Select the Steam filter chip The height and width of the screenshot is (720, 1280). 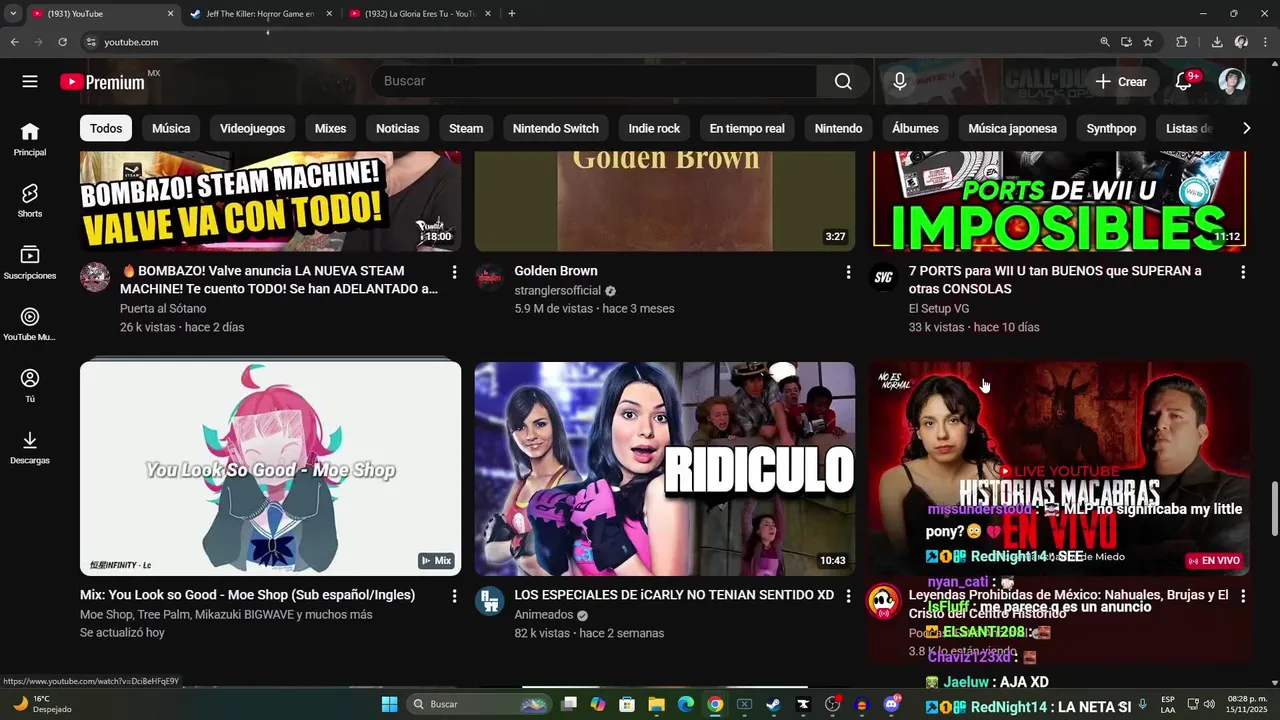point(466,128)
